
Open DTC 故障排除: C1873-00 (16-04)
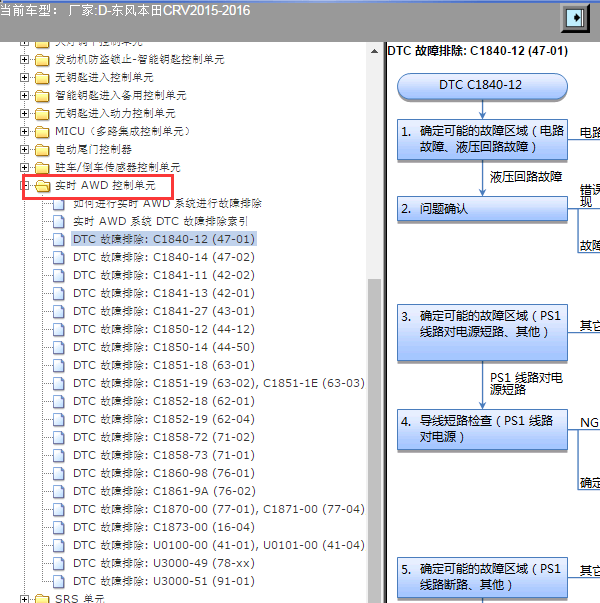pyautogui.click(x=164, y=527)
